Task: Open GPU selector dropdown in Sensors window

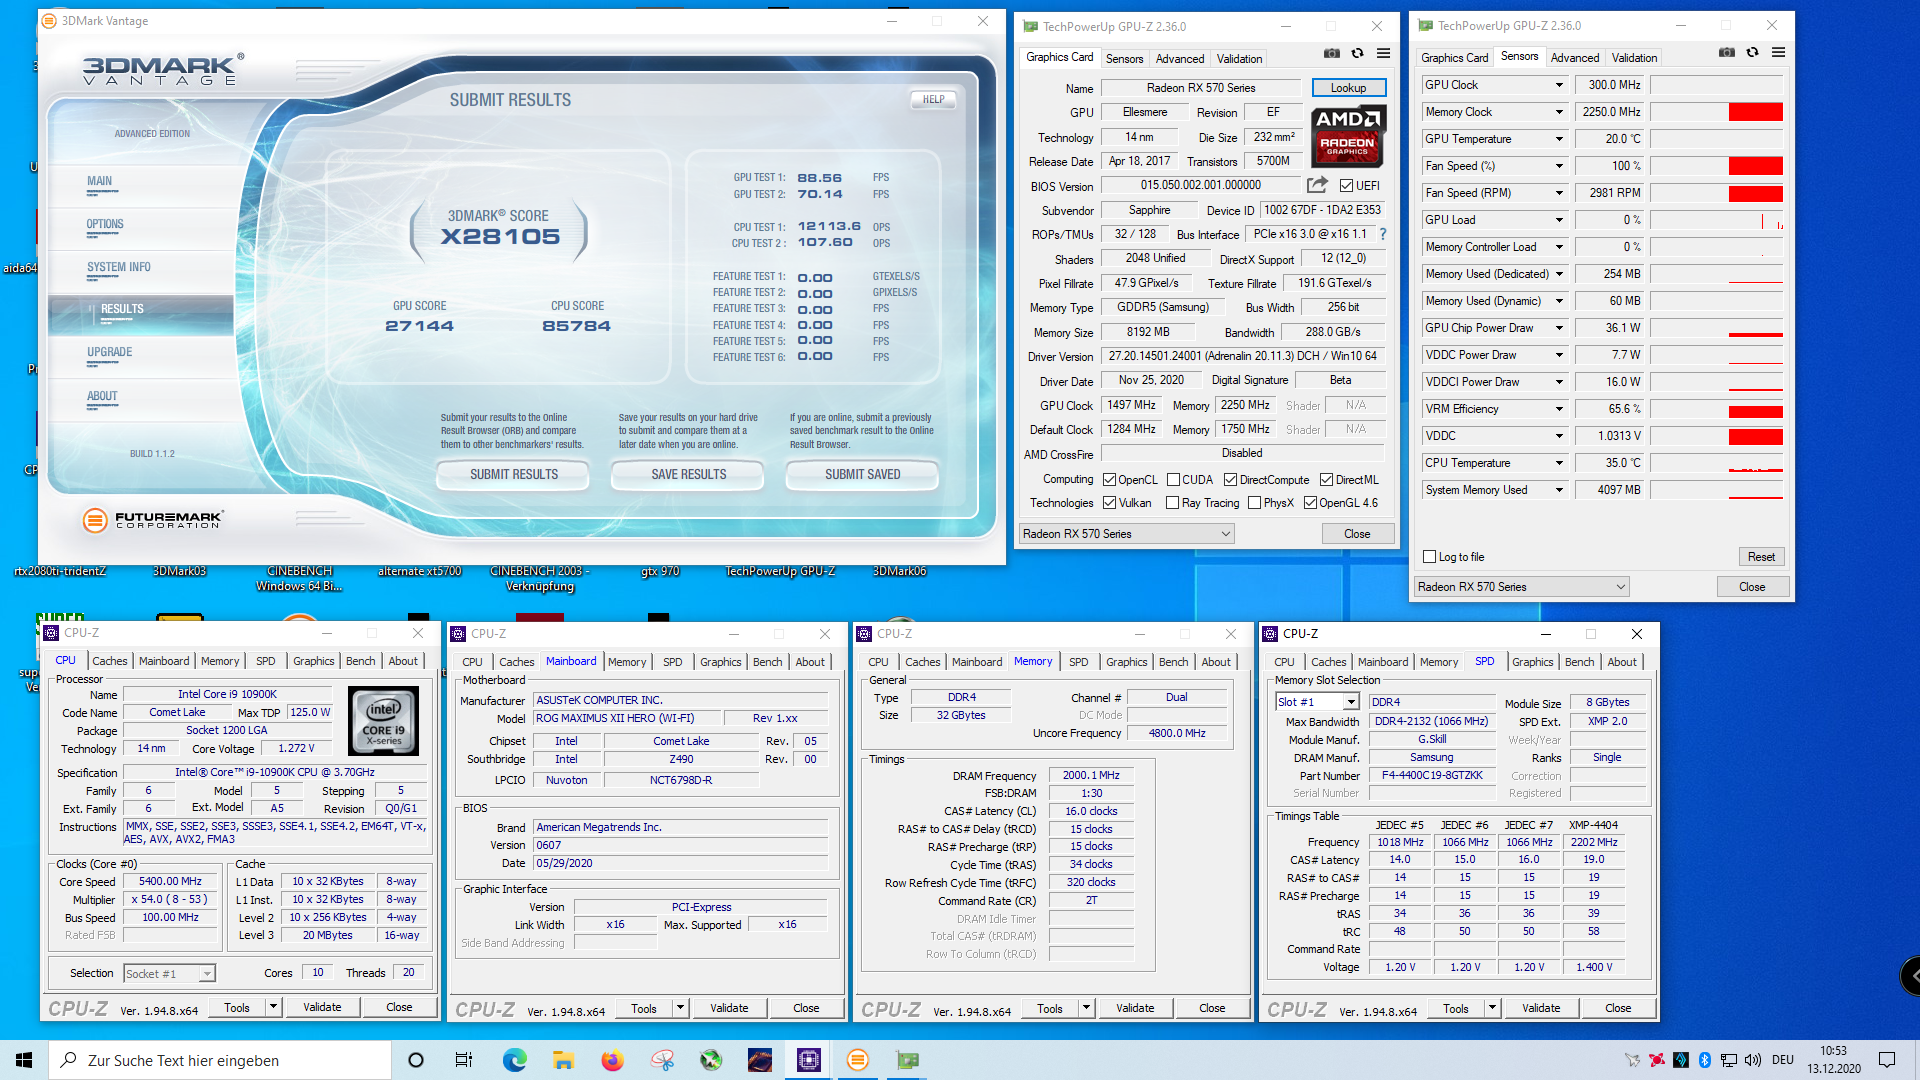Action: pos(1521,587)
